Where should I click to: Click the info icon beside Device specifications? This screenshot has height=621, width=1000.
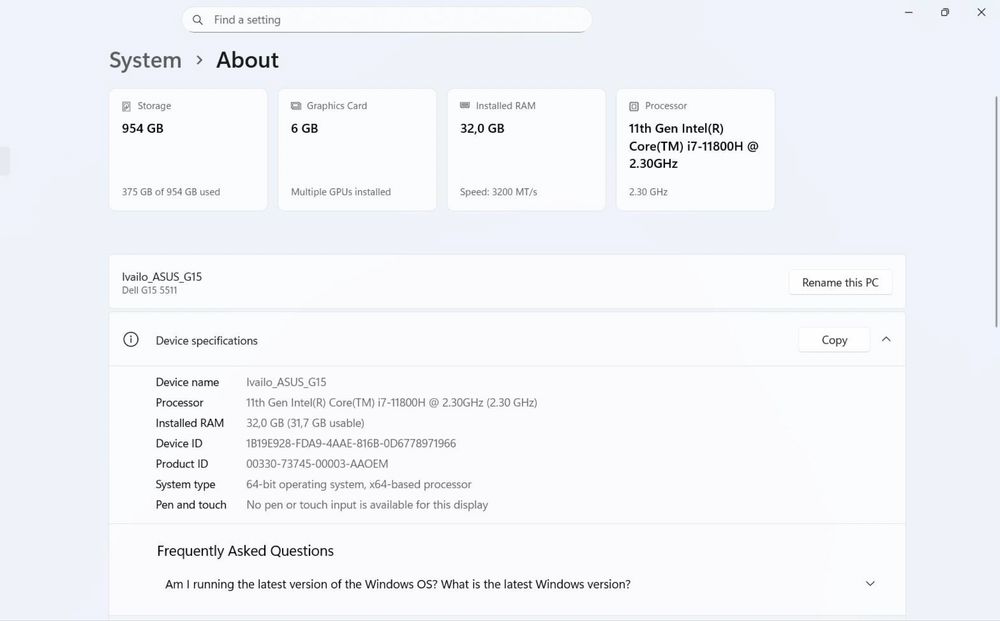click(131, 340)
